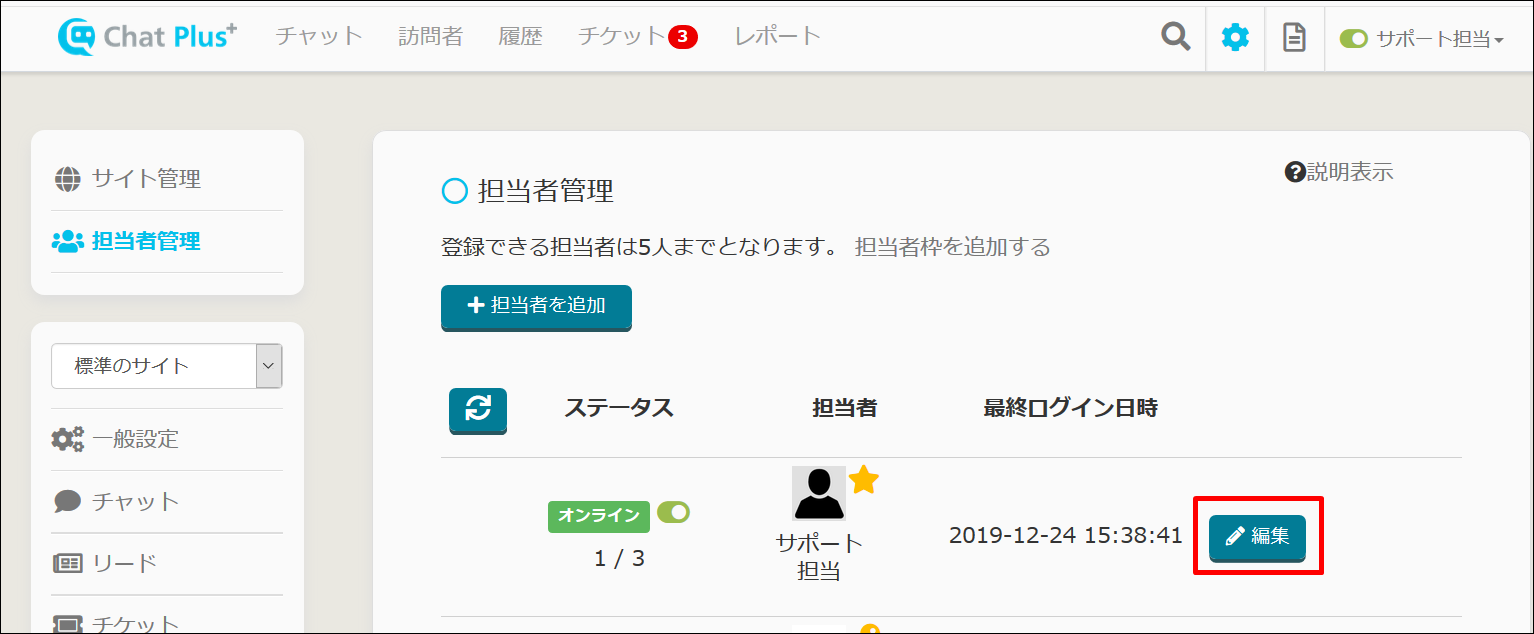This screenshot has height=634, width=1534.
Task: Click the 1 / 3 chat count
Action: [619, 559]
